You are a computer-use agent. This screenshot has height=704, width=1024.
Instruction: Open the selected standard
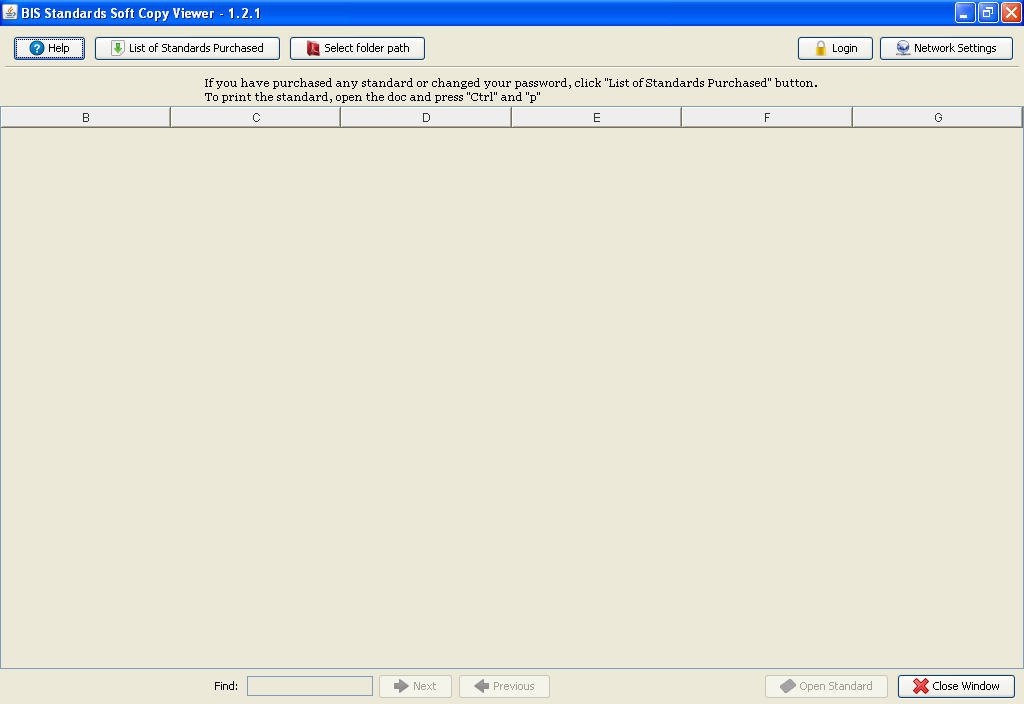(826, 686)
